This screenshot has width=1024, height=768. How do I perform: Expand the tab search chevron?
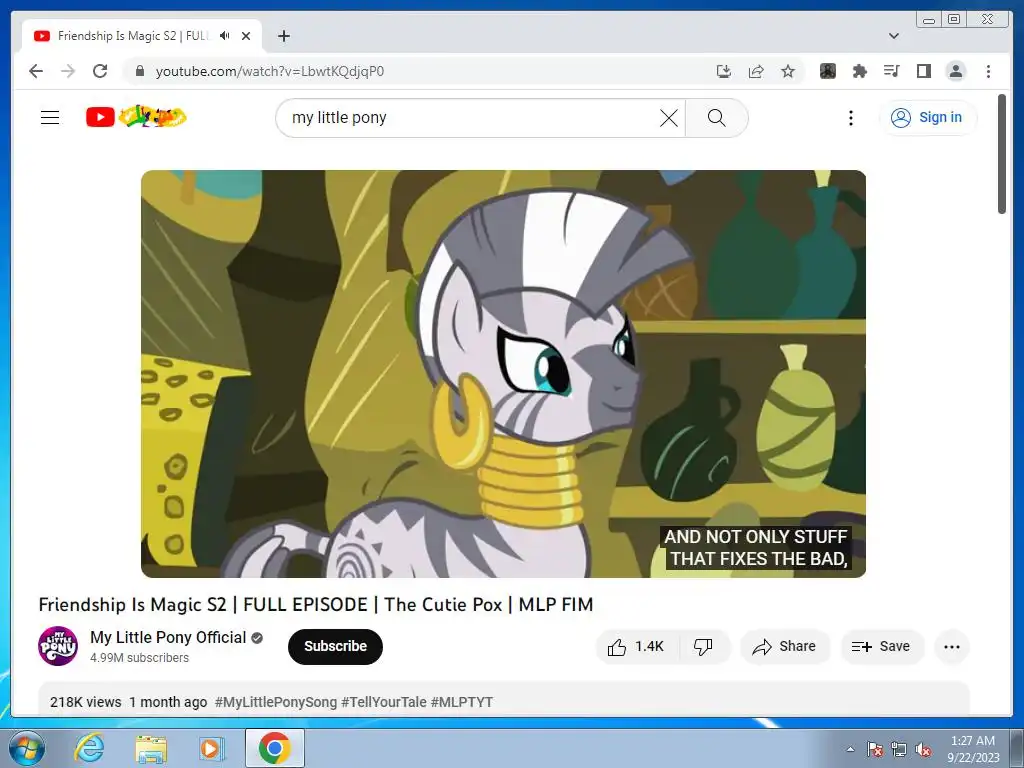click(x=894, y=36)
